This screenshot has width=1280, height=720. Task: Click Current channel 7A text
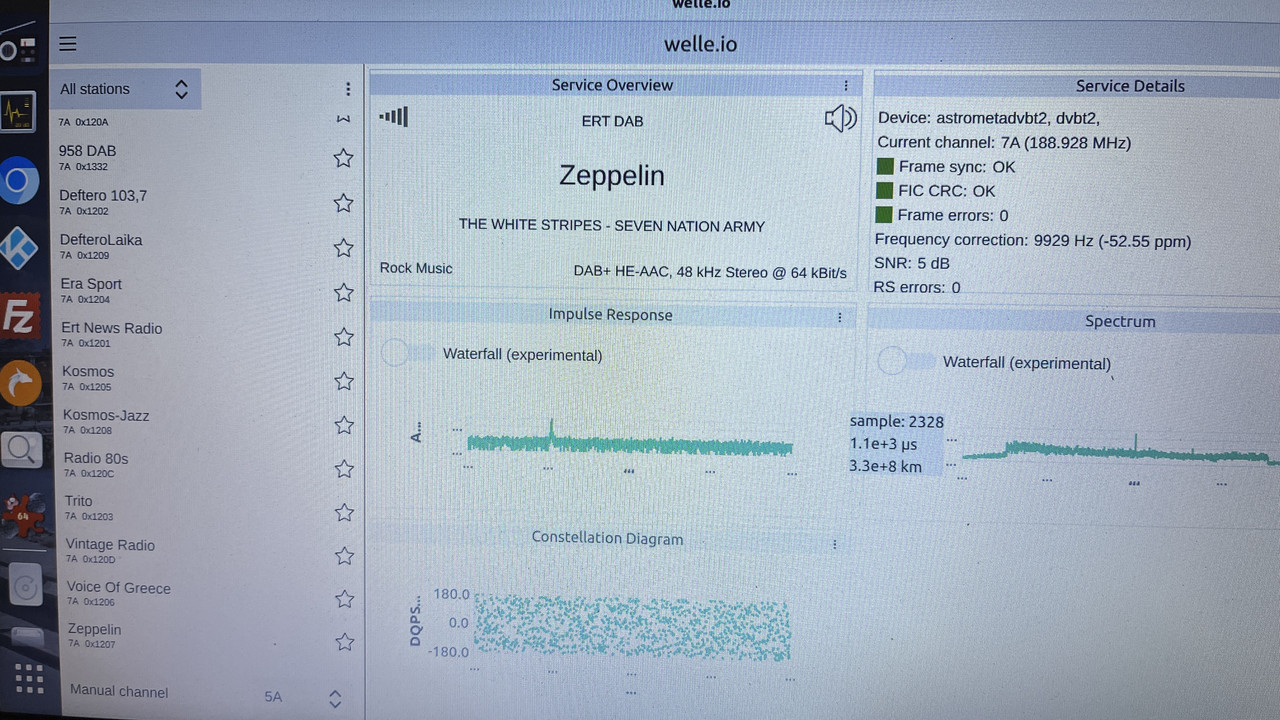[1004, 143]
